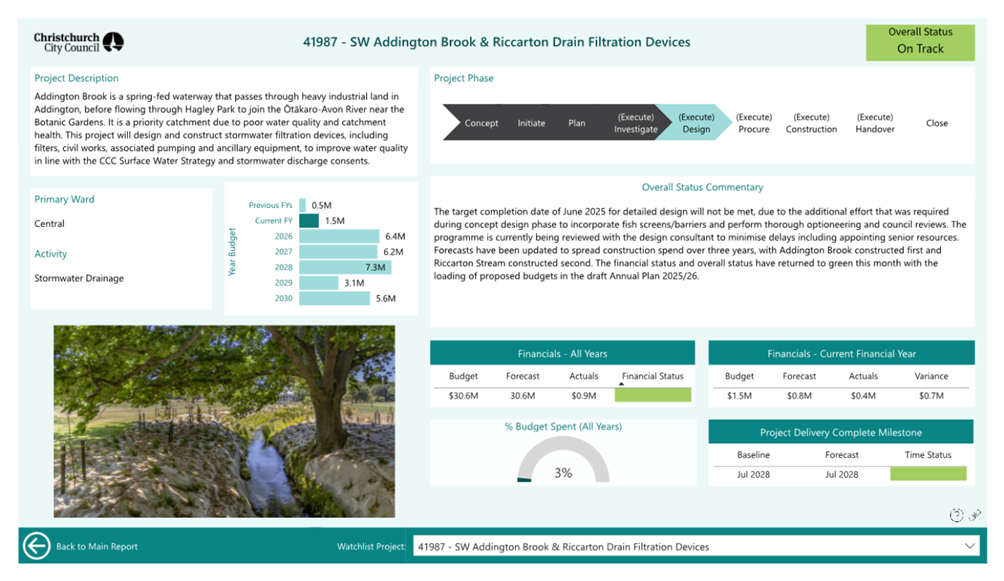This screenshot has height=581, width=1004.
Task: Click the Primary Ward value Central
Action: 49,224
